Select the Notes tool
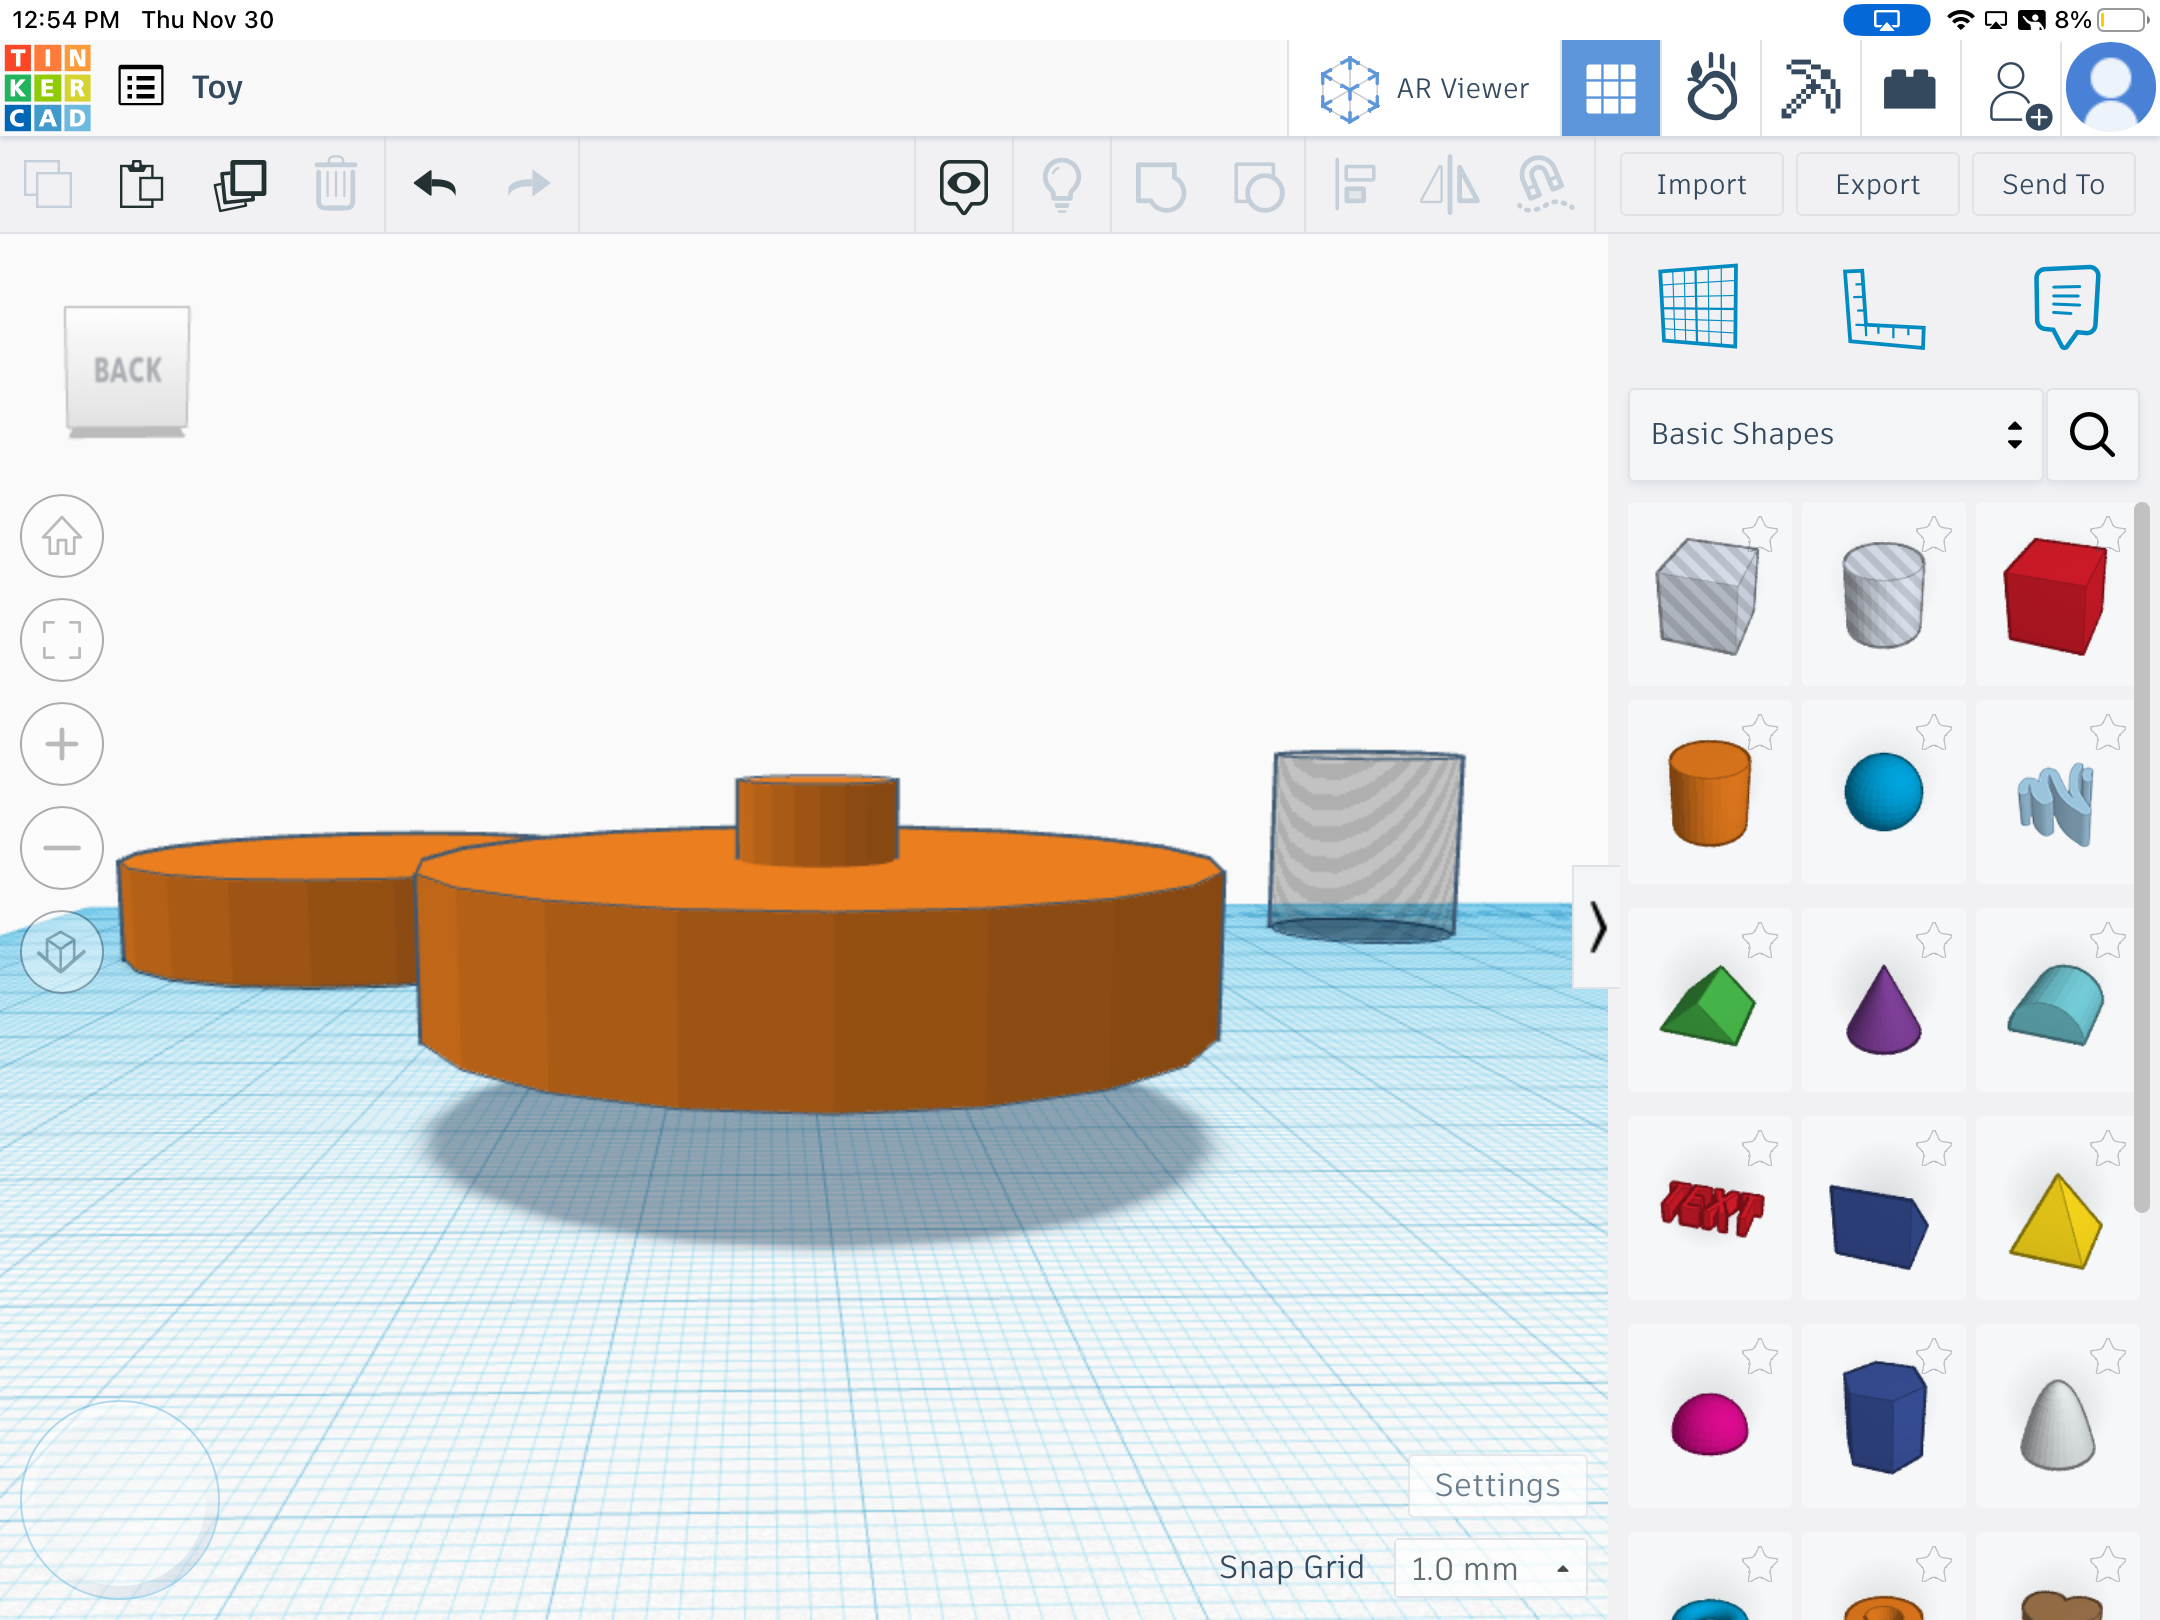This screenshot has height=1620, width=2160. click(2067, 306)
